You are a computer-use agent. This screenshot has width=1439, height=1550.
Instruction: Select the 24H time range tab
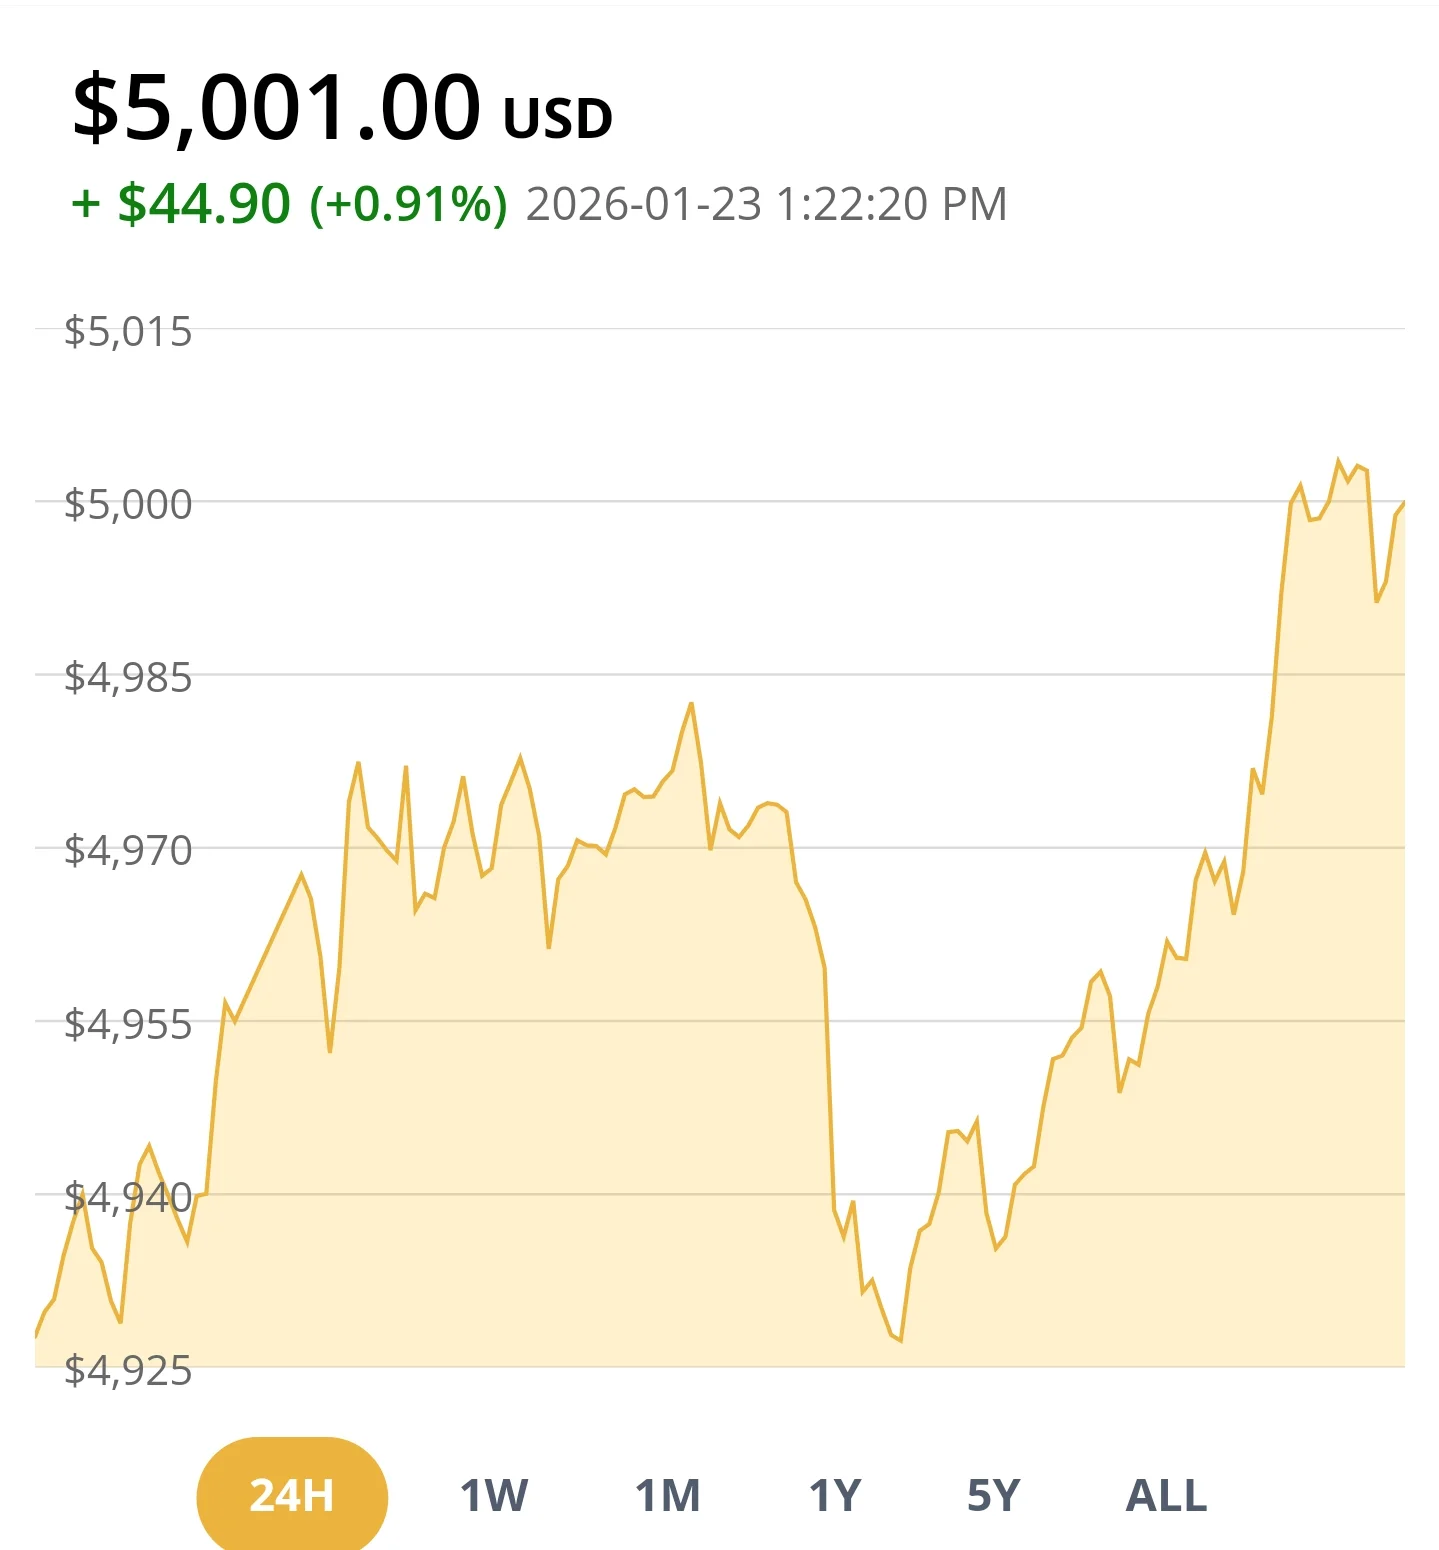point(291,1495)
